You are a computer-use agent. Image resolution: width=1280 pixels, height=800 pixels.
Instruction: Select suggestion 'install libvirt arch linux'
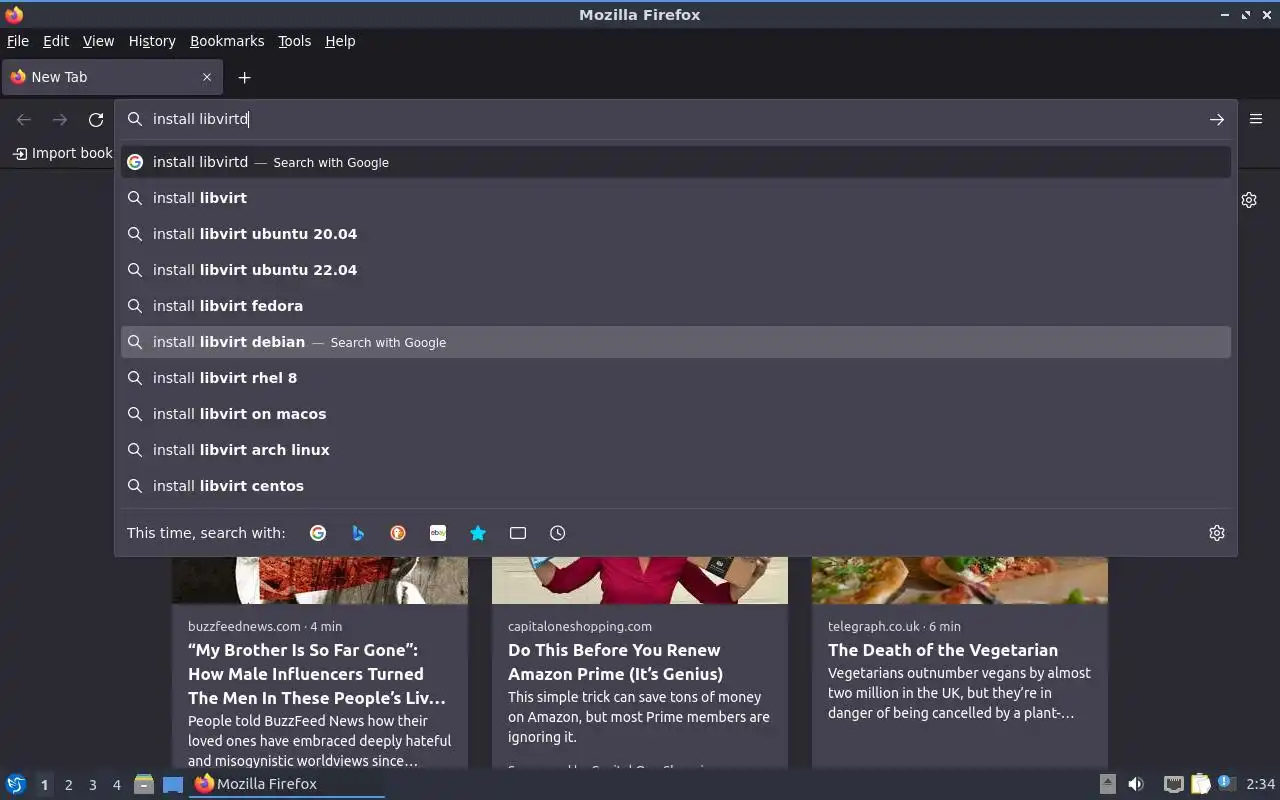point(676,450)
